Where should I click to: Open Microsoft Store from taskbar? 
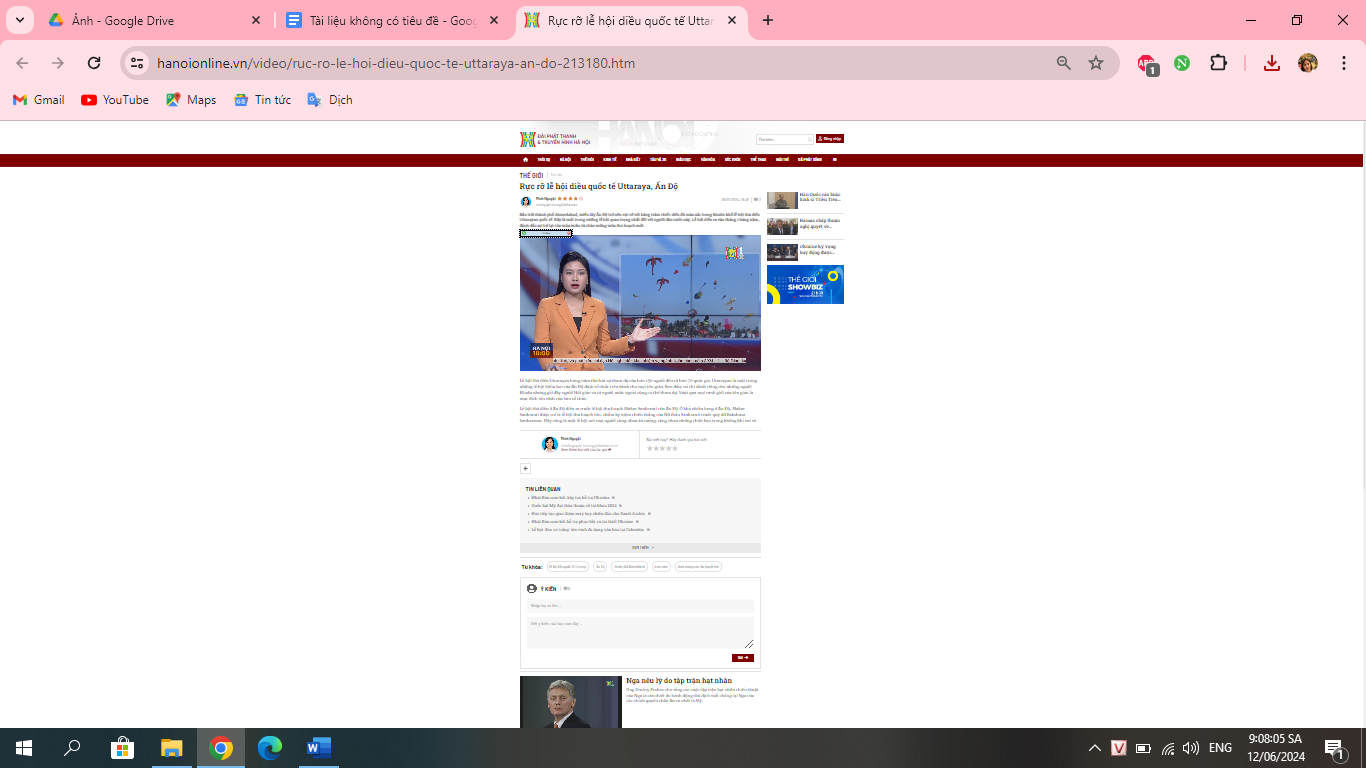point(123,748)
